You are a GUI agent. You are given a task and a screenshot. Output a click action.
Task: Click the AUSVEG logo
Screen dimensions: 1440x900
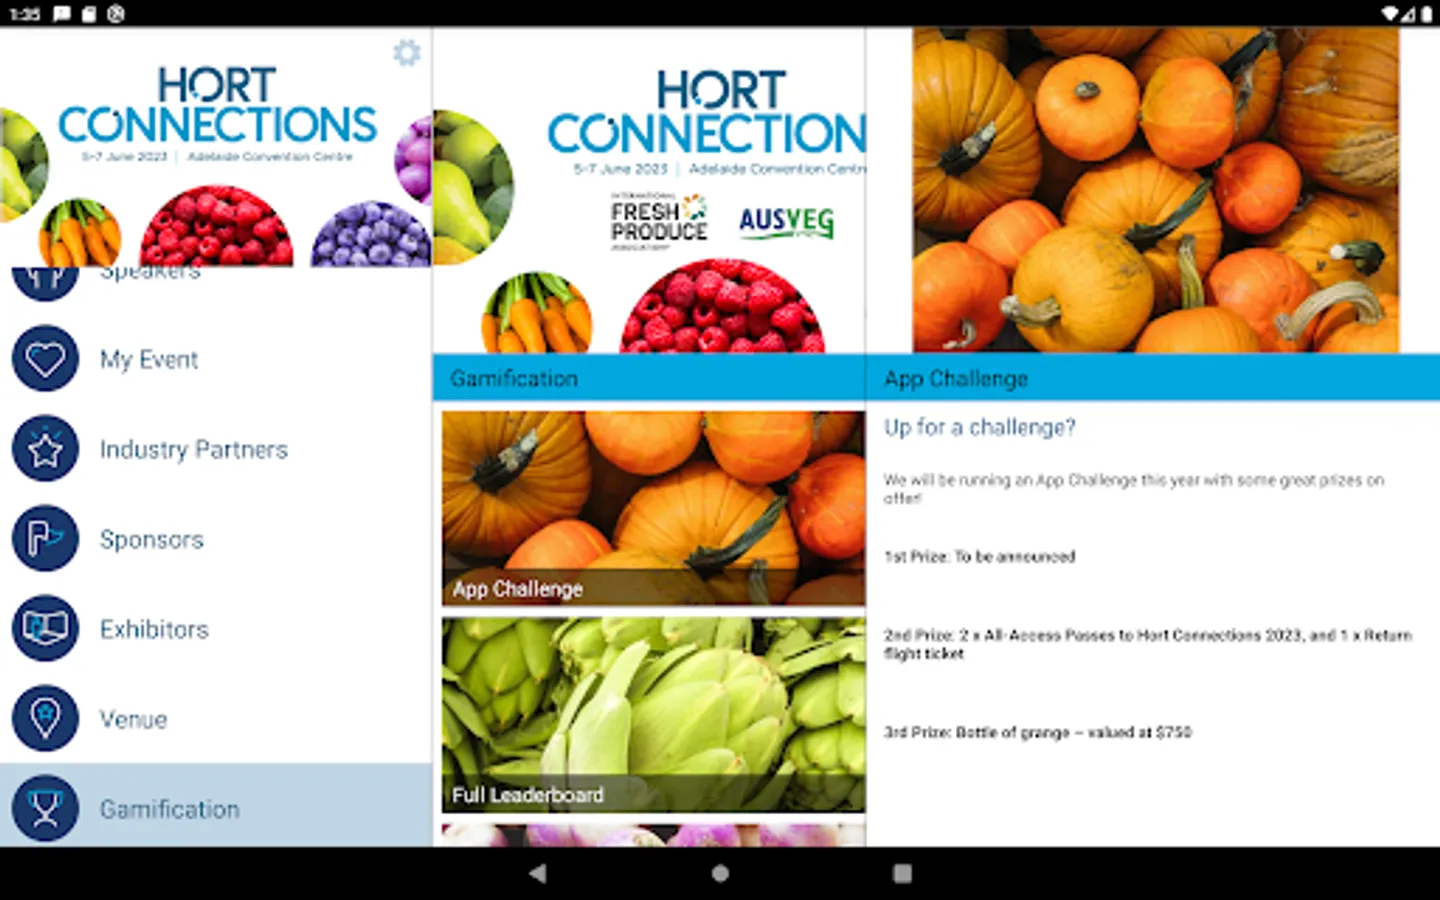point(786,222)
